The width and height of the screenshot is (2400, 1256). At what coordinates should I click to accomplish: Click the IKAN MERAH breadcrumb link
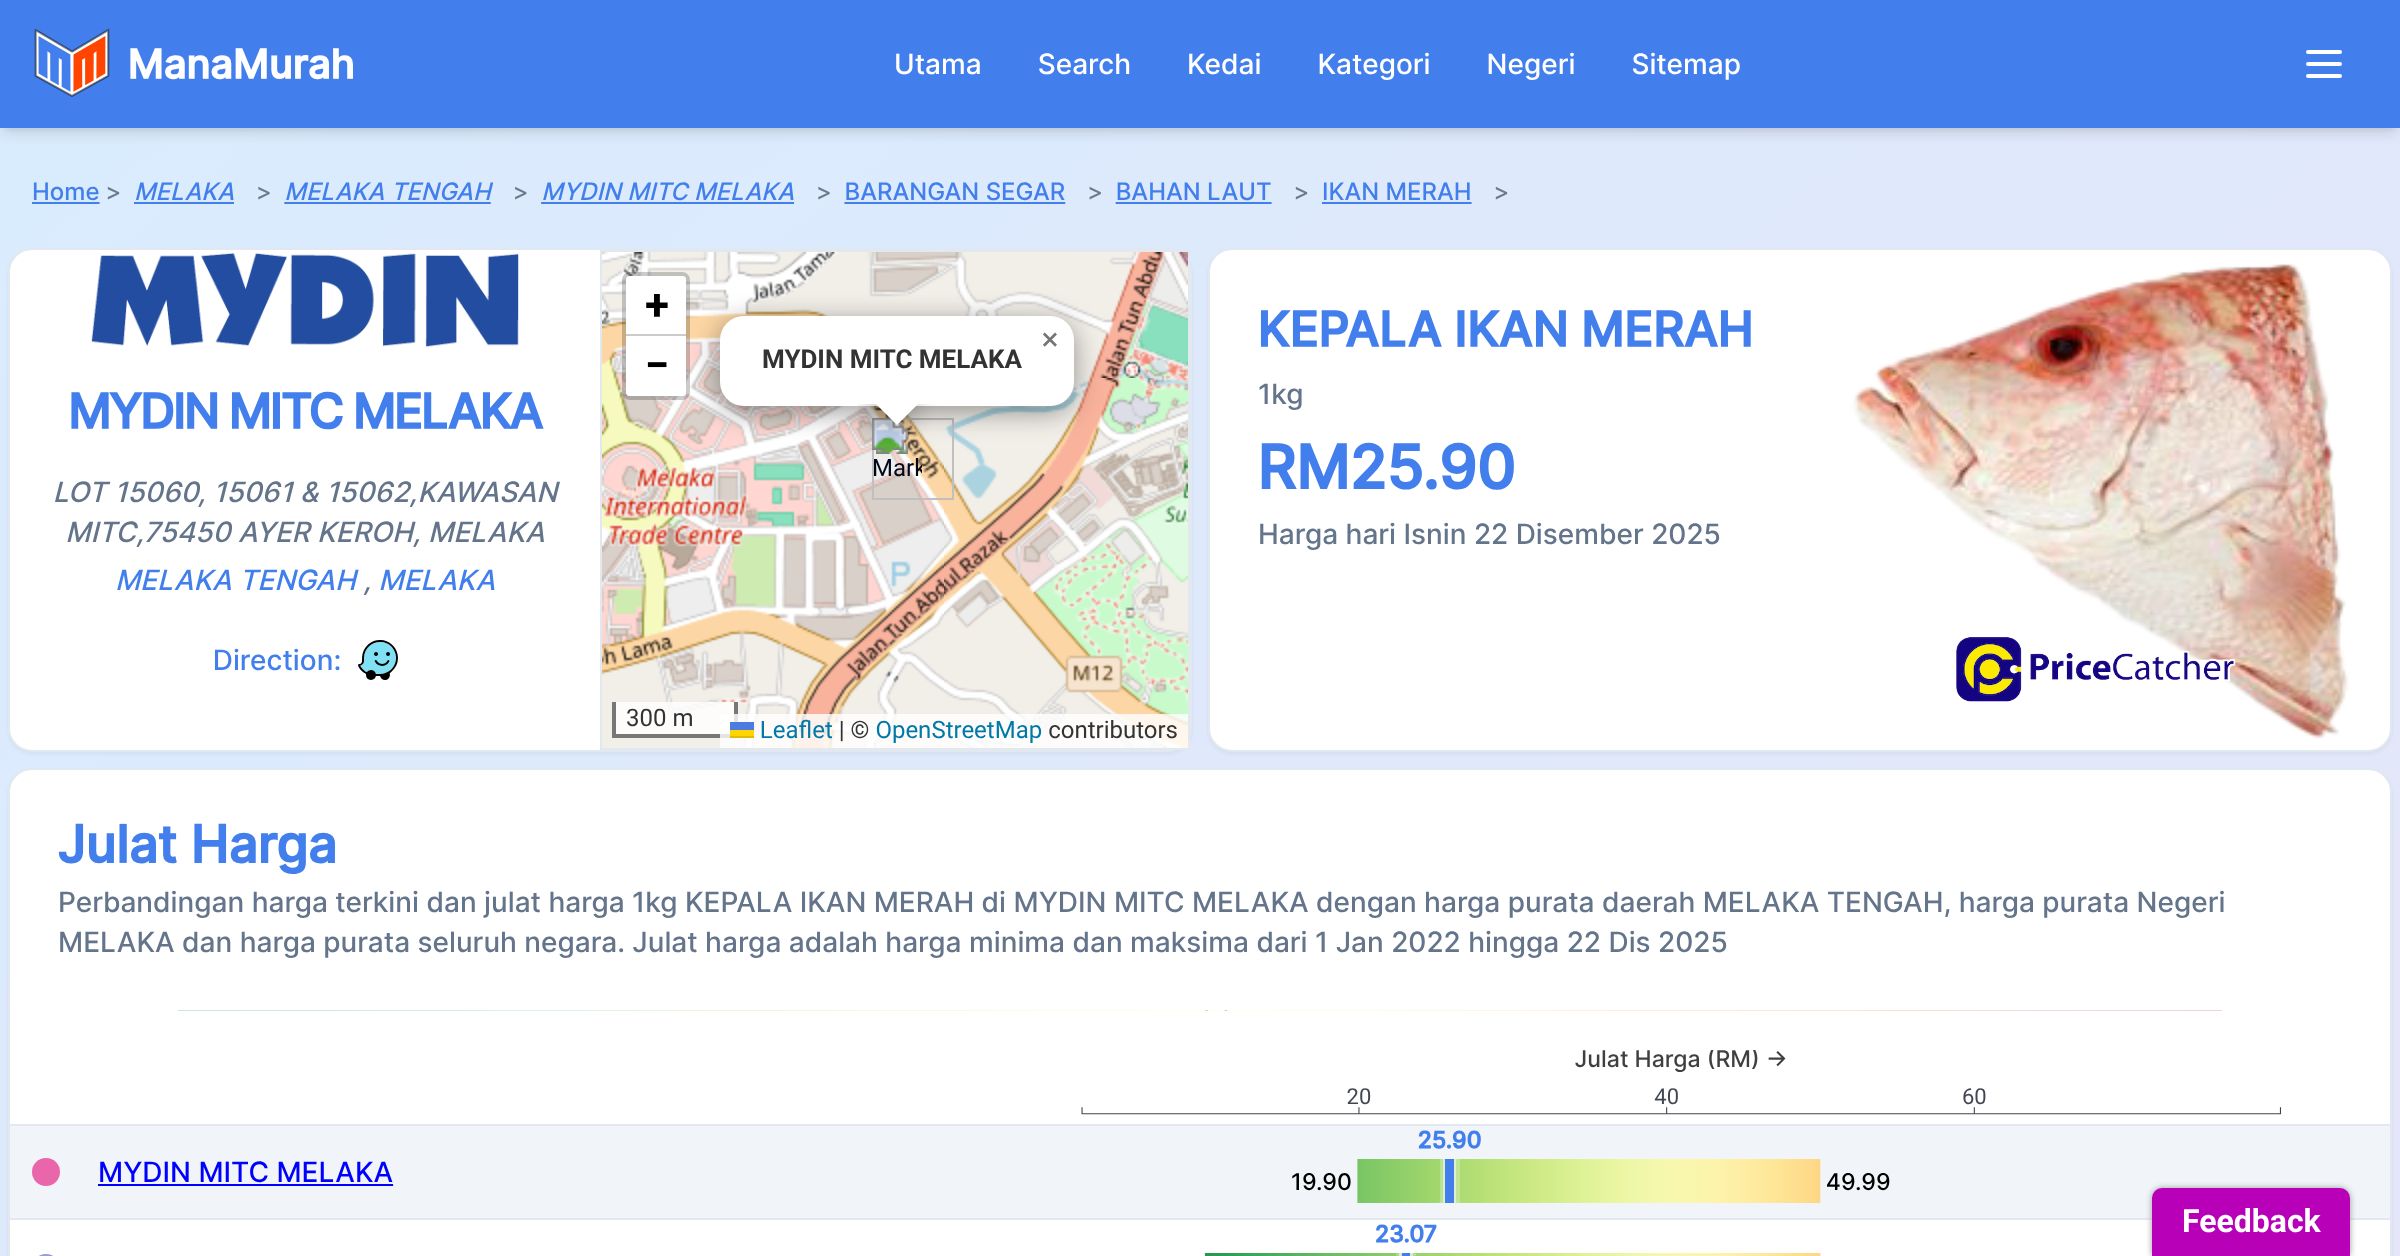[1395, 191]
